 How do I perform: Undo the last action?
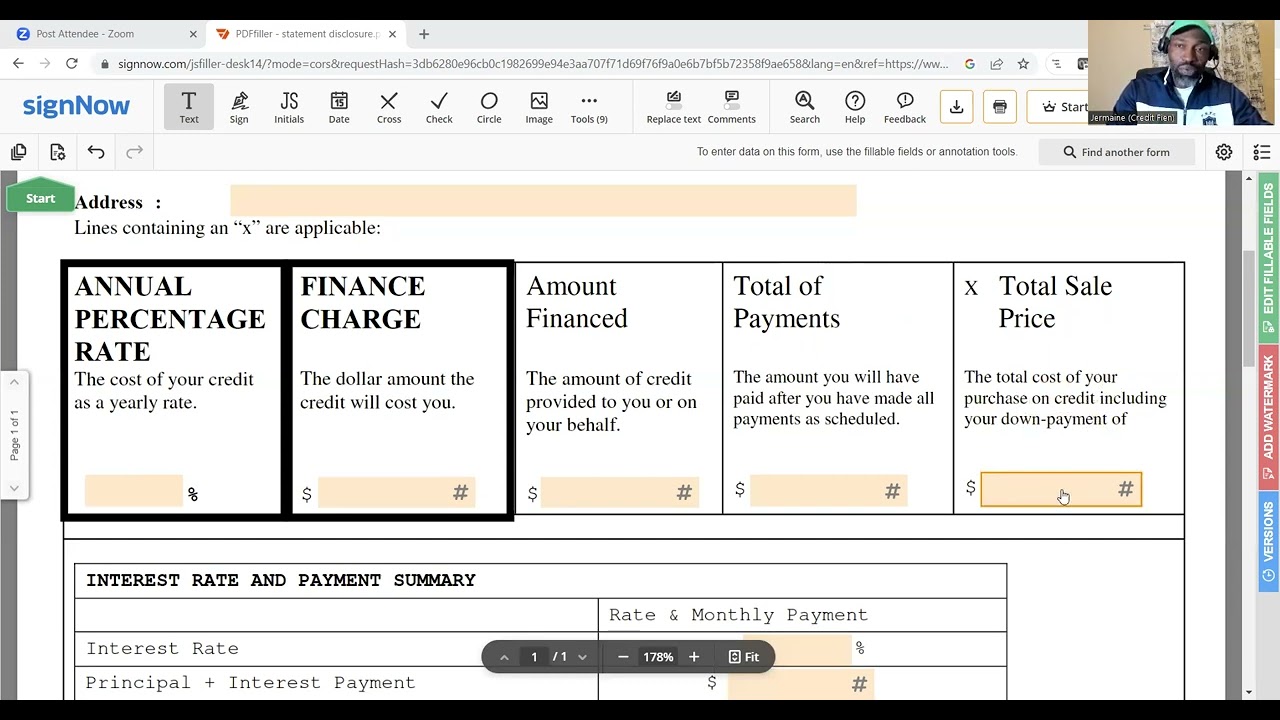click(96, 152)
